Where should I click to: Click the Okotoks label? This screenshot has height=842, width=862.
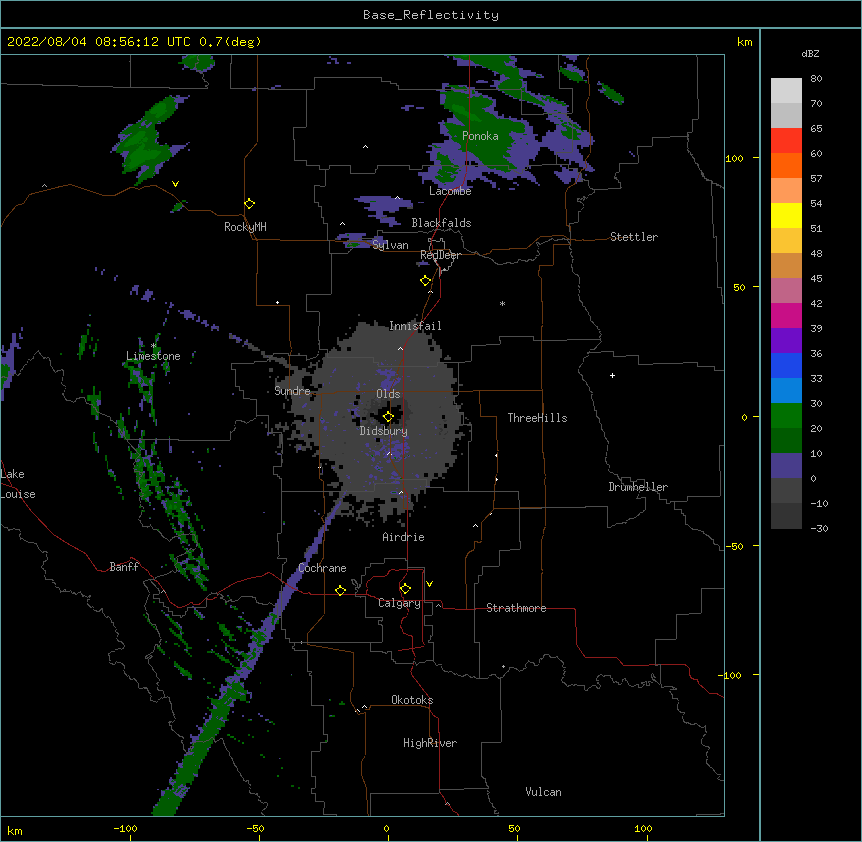[x=412, y=700]
